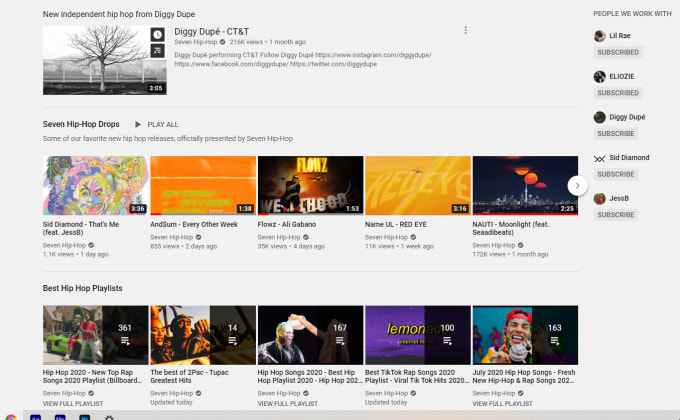Play And$um - Every Other Week thumbnail

tap(203, 186)
